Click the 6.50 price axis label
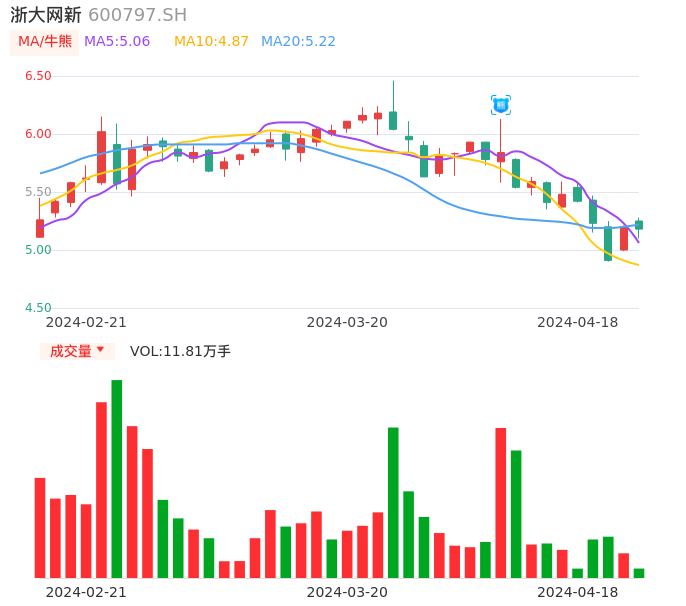Screen dimensions: 686x606 (x=38, y=76)
